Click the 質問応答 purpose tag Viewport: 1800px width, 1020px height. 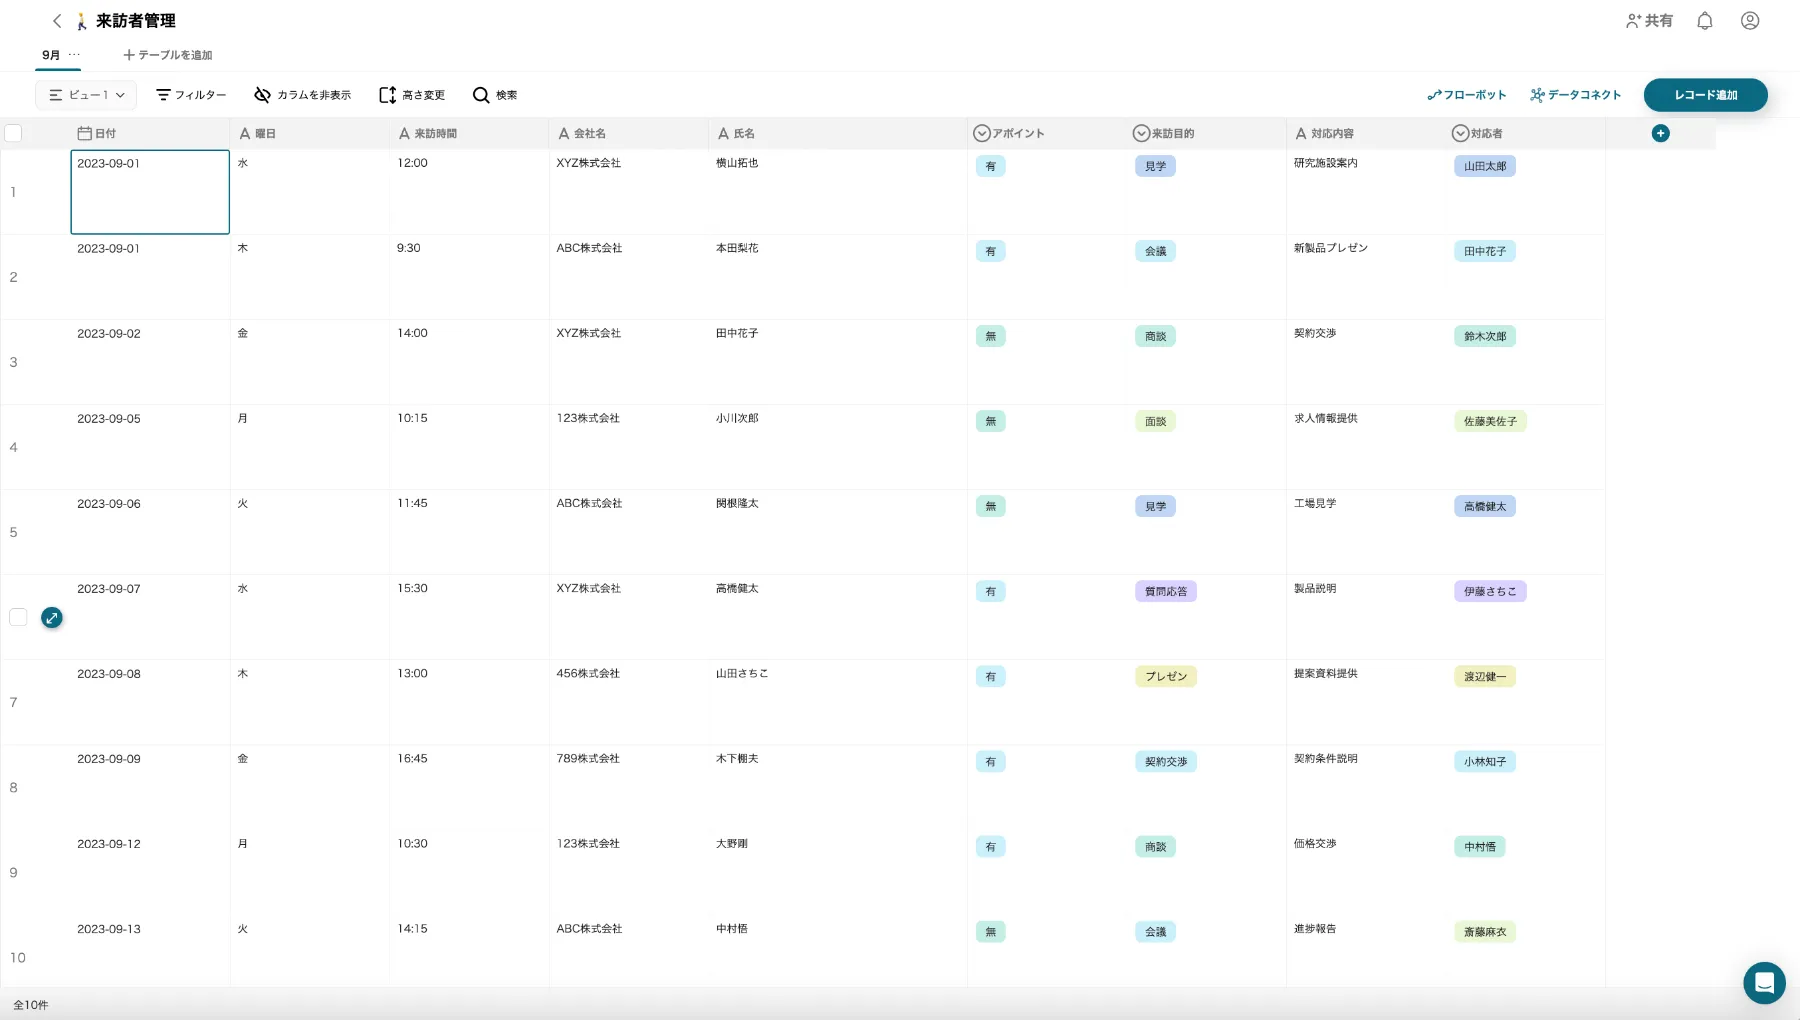coord(1166,591)
